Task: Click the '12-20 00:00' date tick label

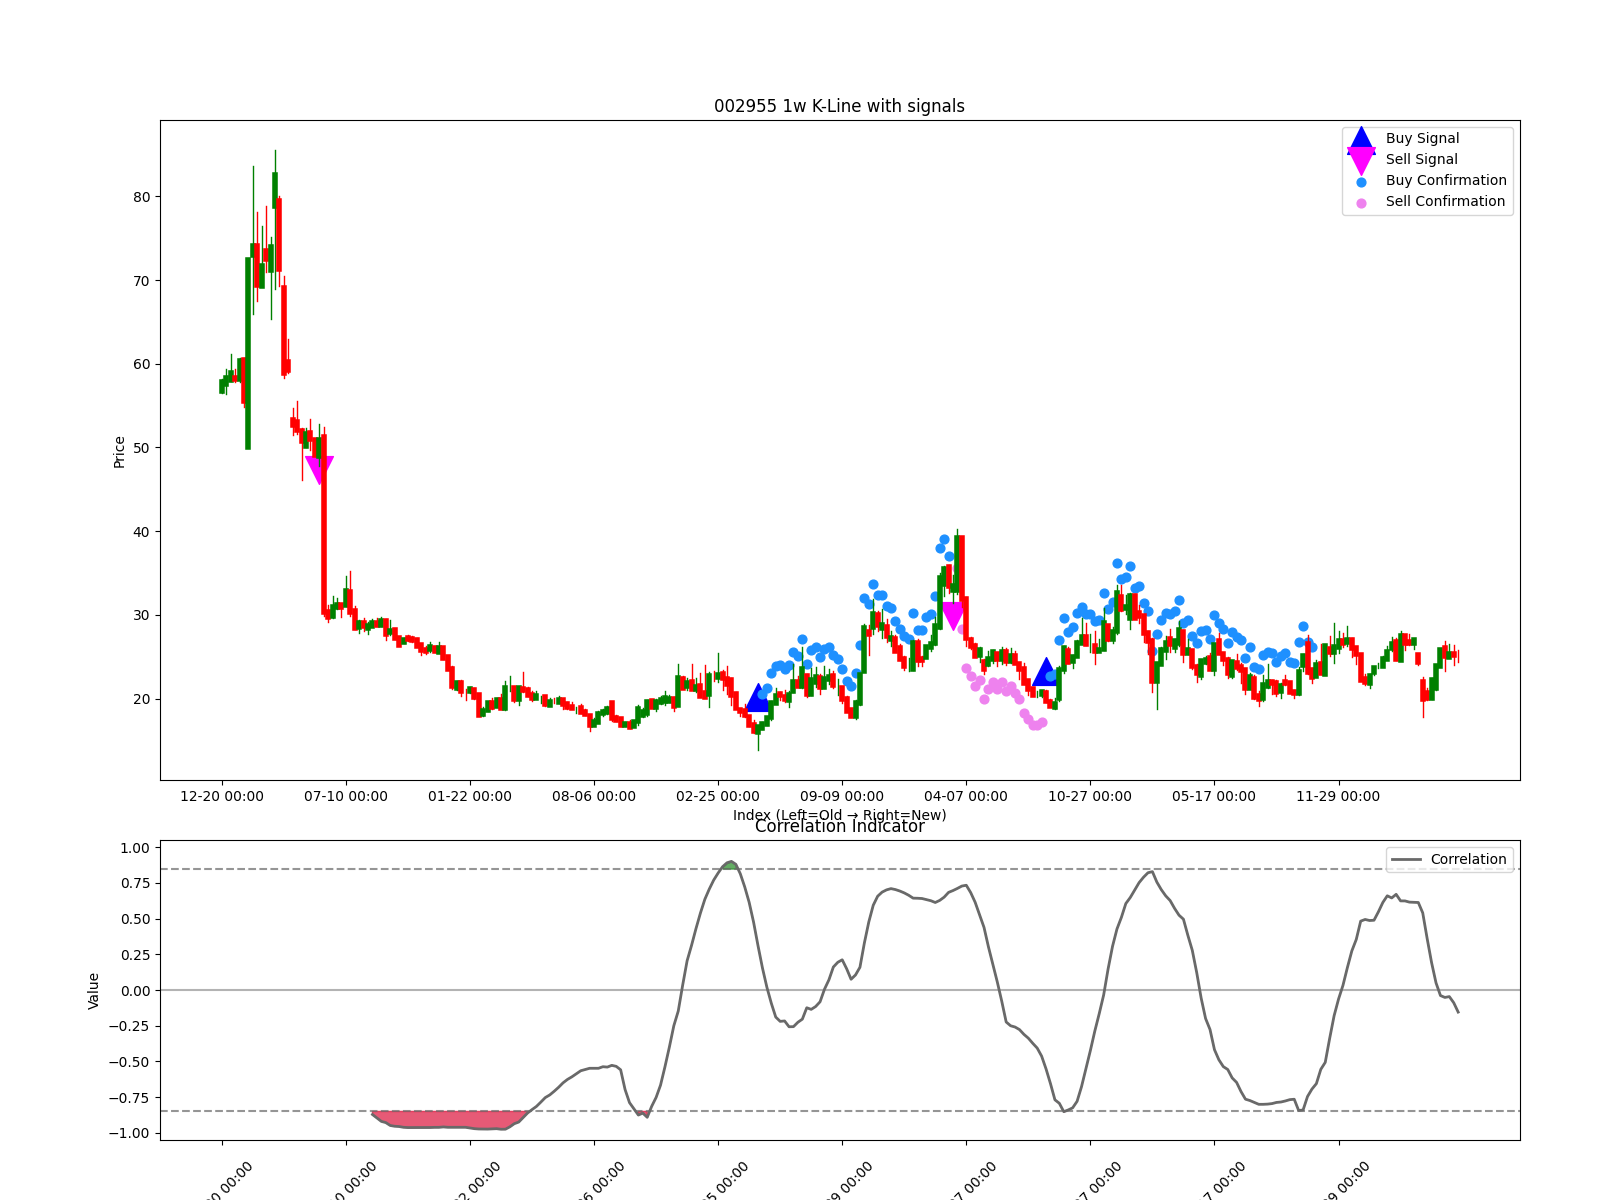Action: pos(222,796)
